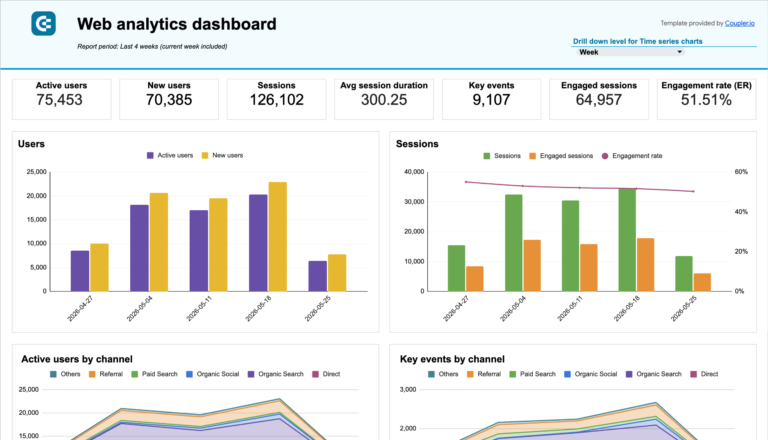This screenshot has height=440, width=768.
Task: Click Organic Social legend swatch in Key events by channel
Action: click(568, 374)
